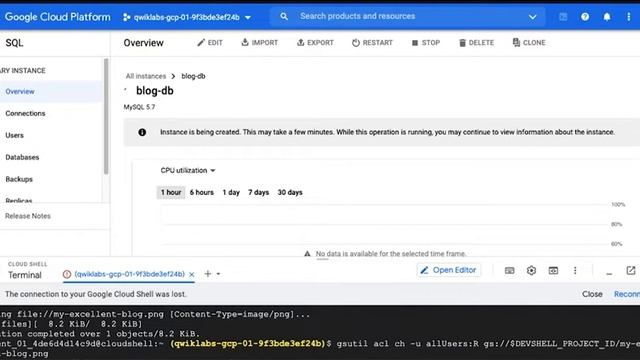Click the search magnifier icon
640x360 pixels.
pyautogui.click(x=284, y=16)
